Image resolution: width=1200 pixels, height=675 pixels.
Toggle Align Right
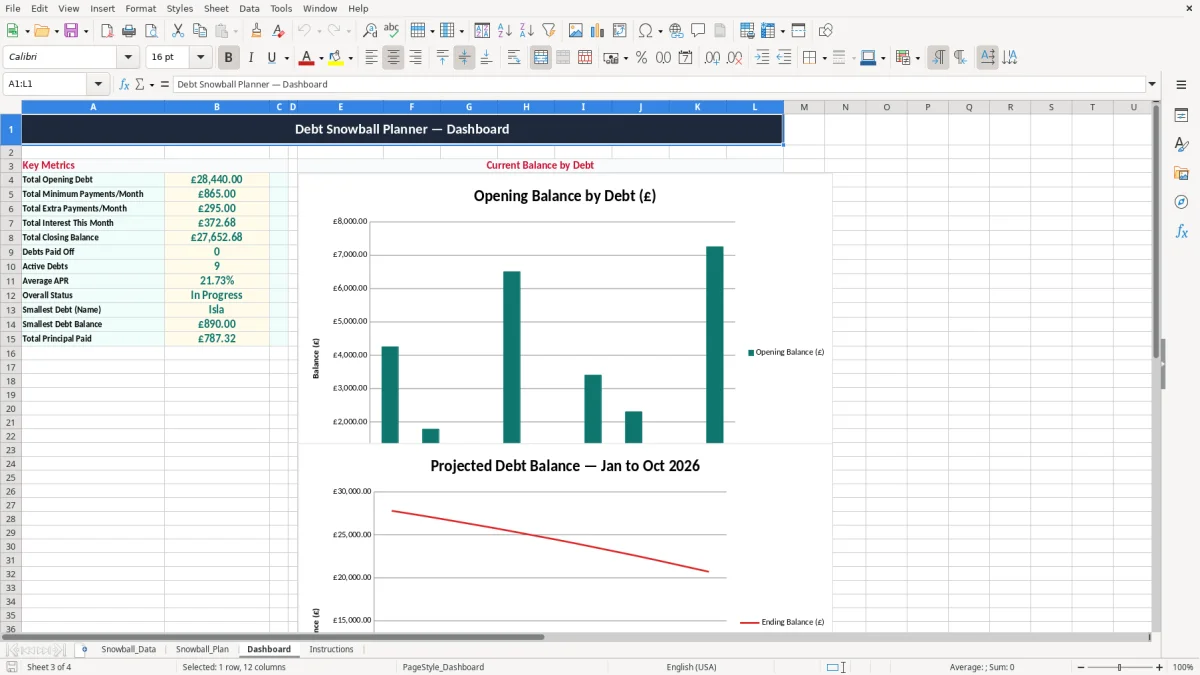[x=415, y=58]
